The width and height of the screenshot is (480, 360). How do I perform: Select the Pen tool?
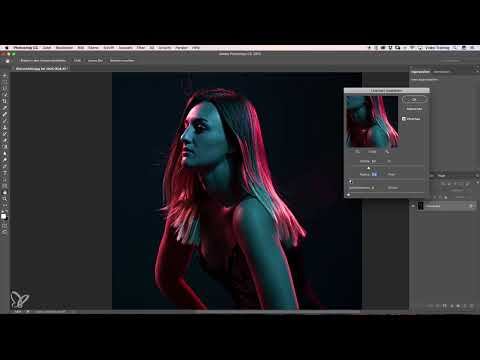[5, 166]
